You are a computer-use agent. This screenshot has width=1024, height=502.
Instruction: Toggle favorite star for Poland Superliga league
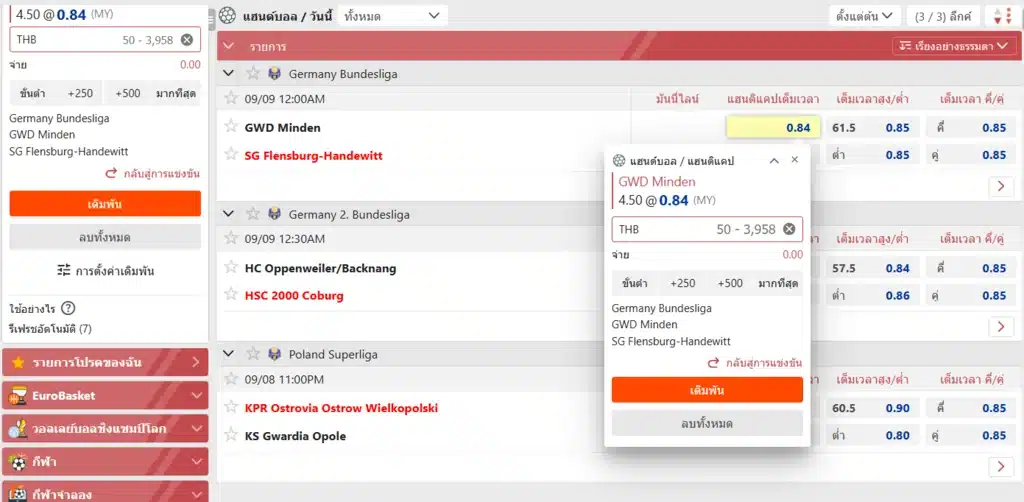click(x=252, y=354)
